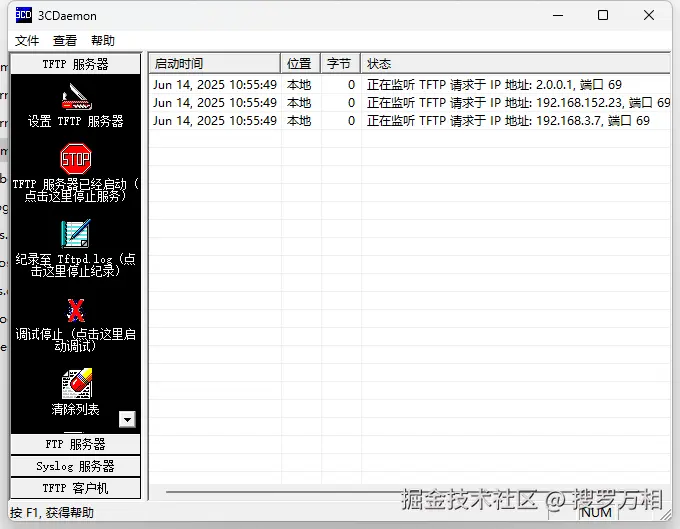Click 本地 in the 192.168.152.23 row
The height and width of the screenshot is (529, 680).
pyautogui.click(x=299, y=103)
